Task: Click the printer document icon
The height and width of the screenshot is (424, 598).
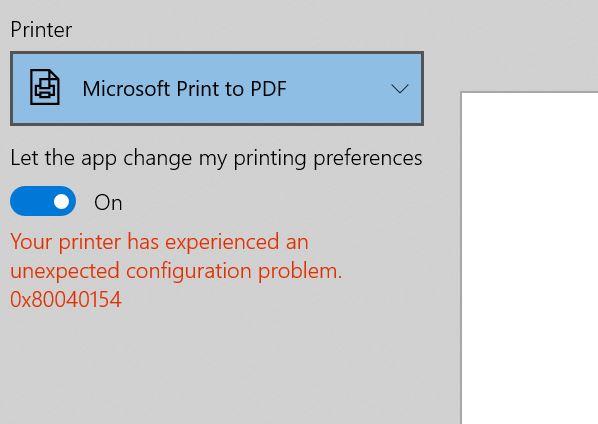Action: tap(45, 87)
